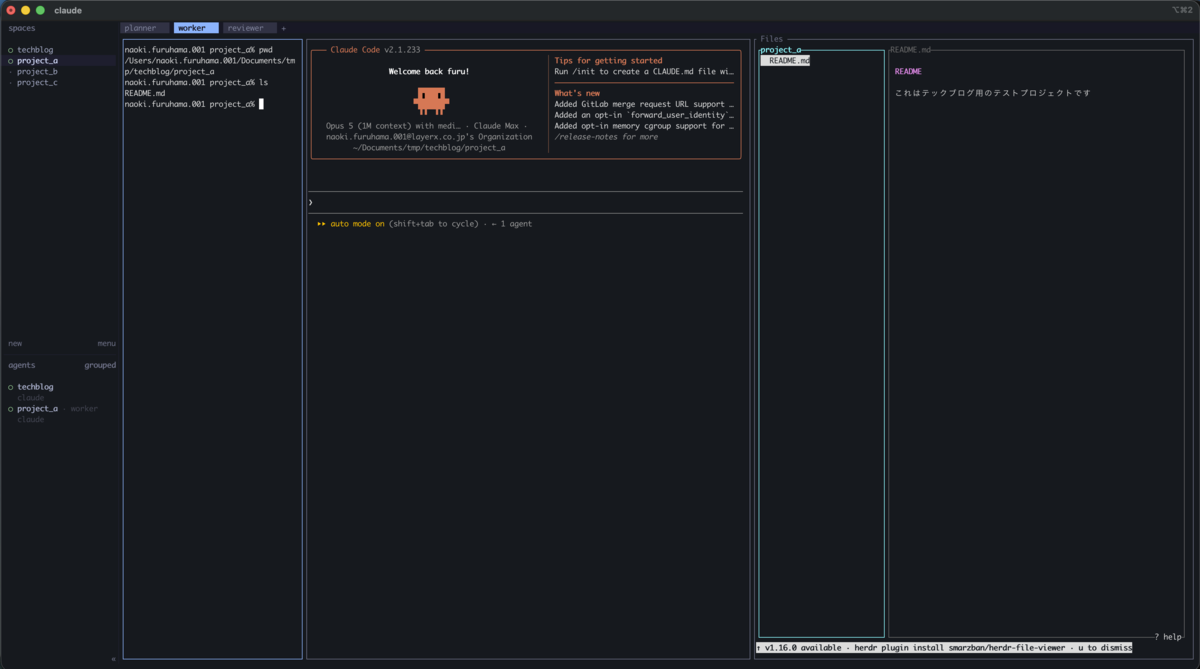Add a new tab with the plus button
Screen dimensions: 1200x669
click(x=284, y=28)
